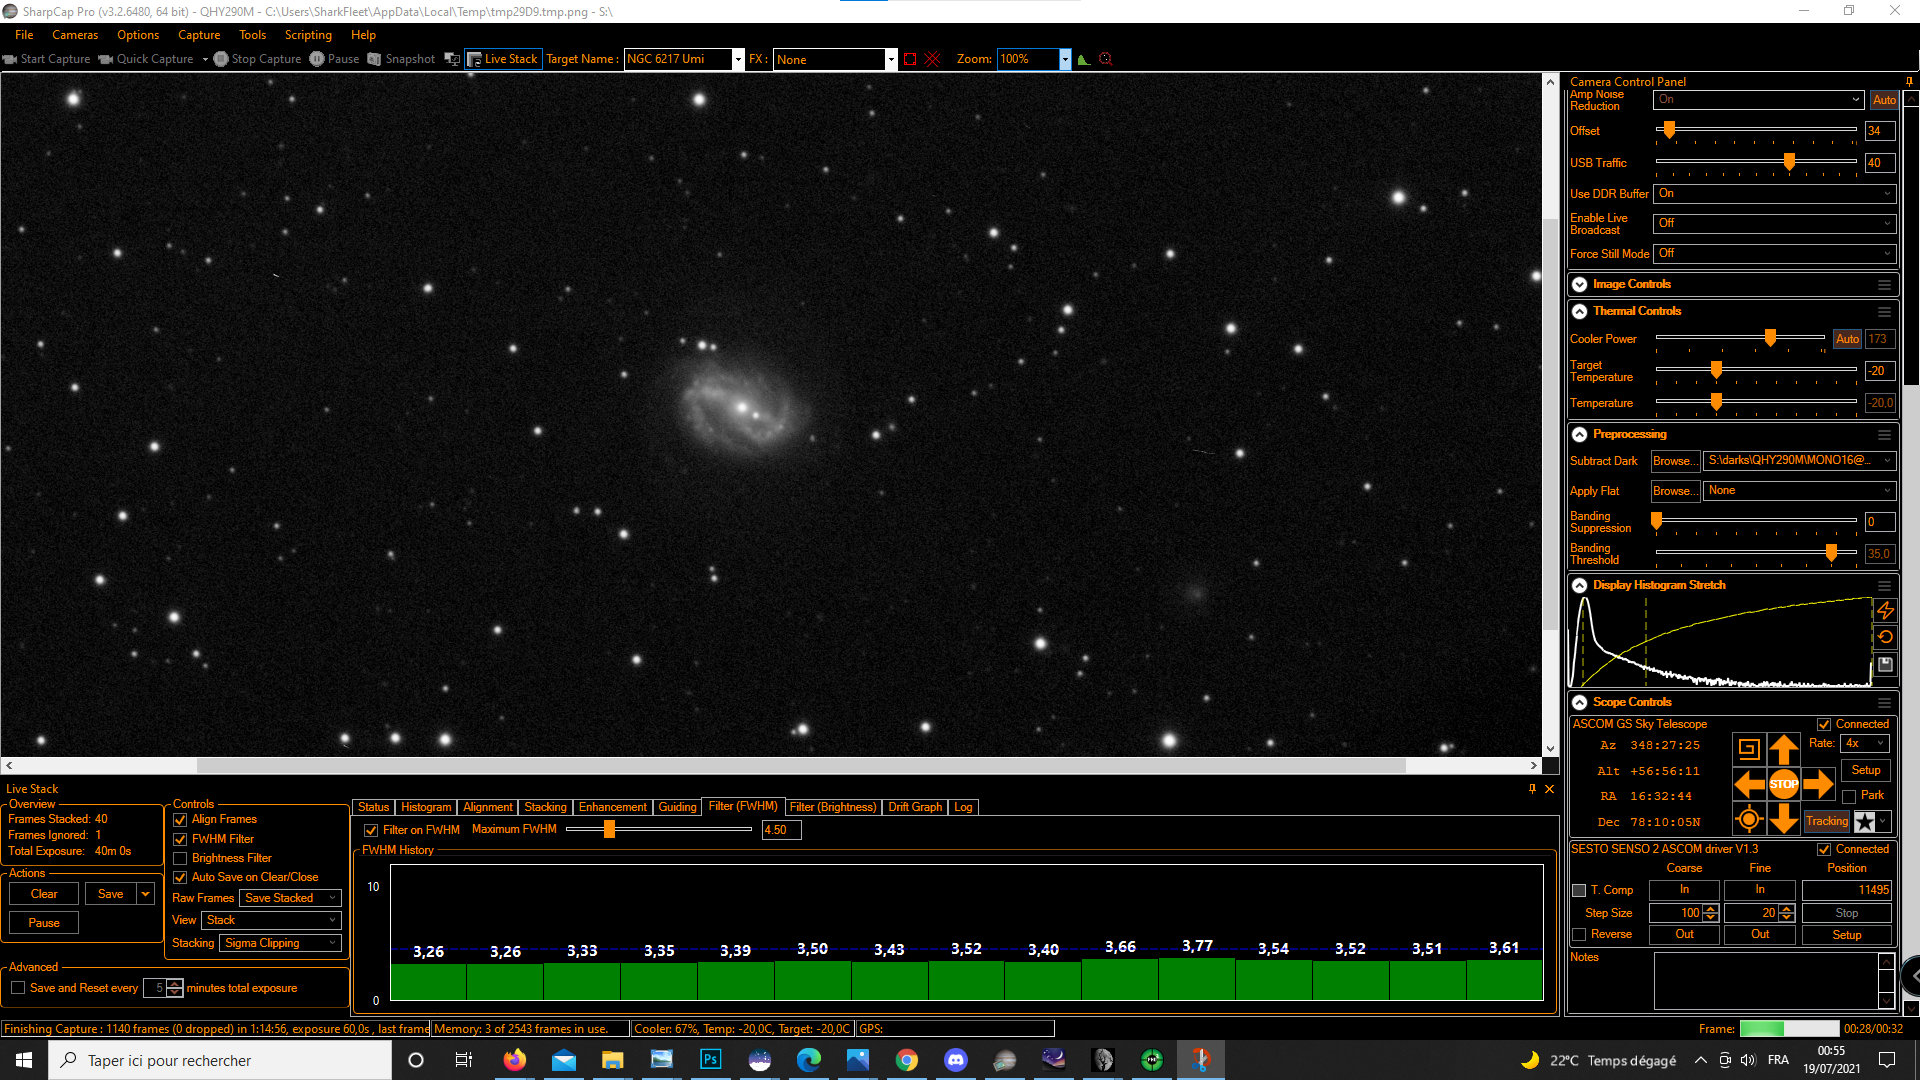Reset the histogram stretch

pyautogui.click(x=1885, y=637)
